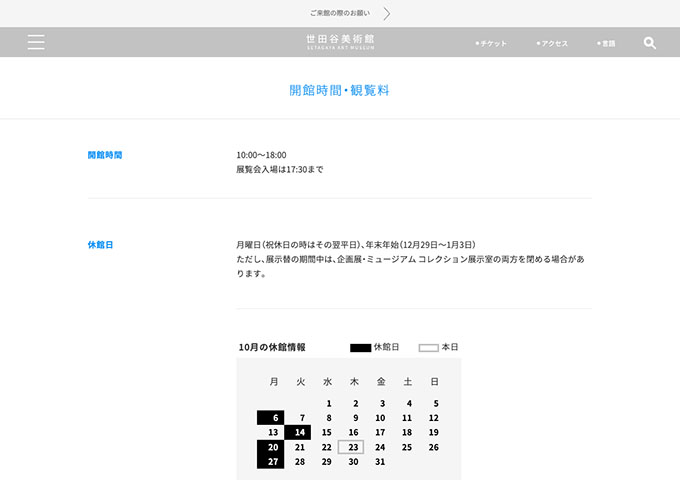Screen dimensions: 680x480
Task: Click the search magnifier icon
Action: coord(649,43)
